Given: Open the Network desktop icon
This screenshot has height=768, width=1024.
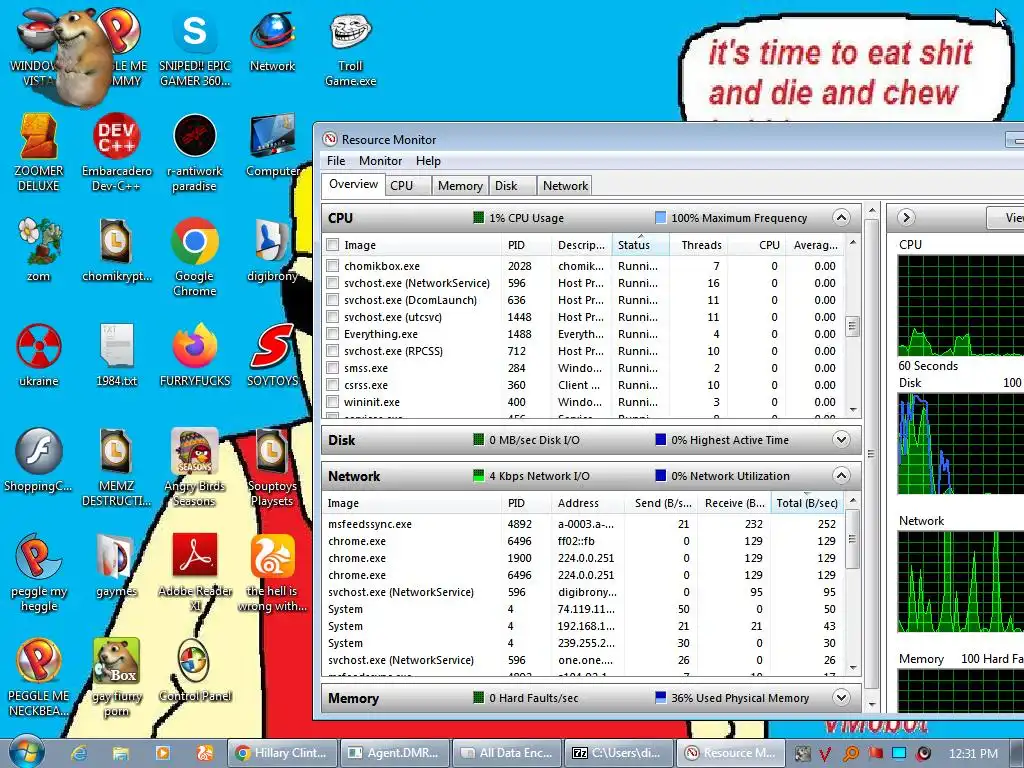Looking at the screenshot, I should (x=272, y=44).
